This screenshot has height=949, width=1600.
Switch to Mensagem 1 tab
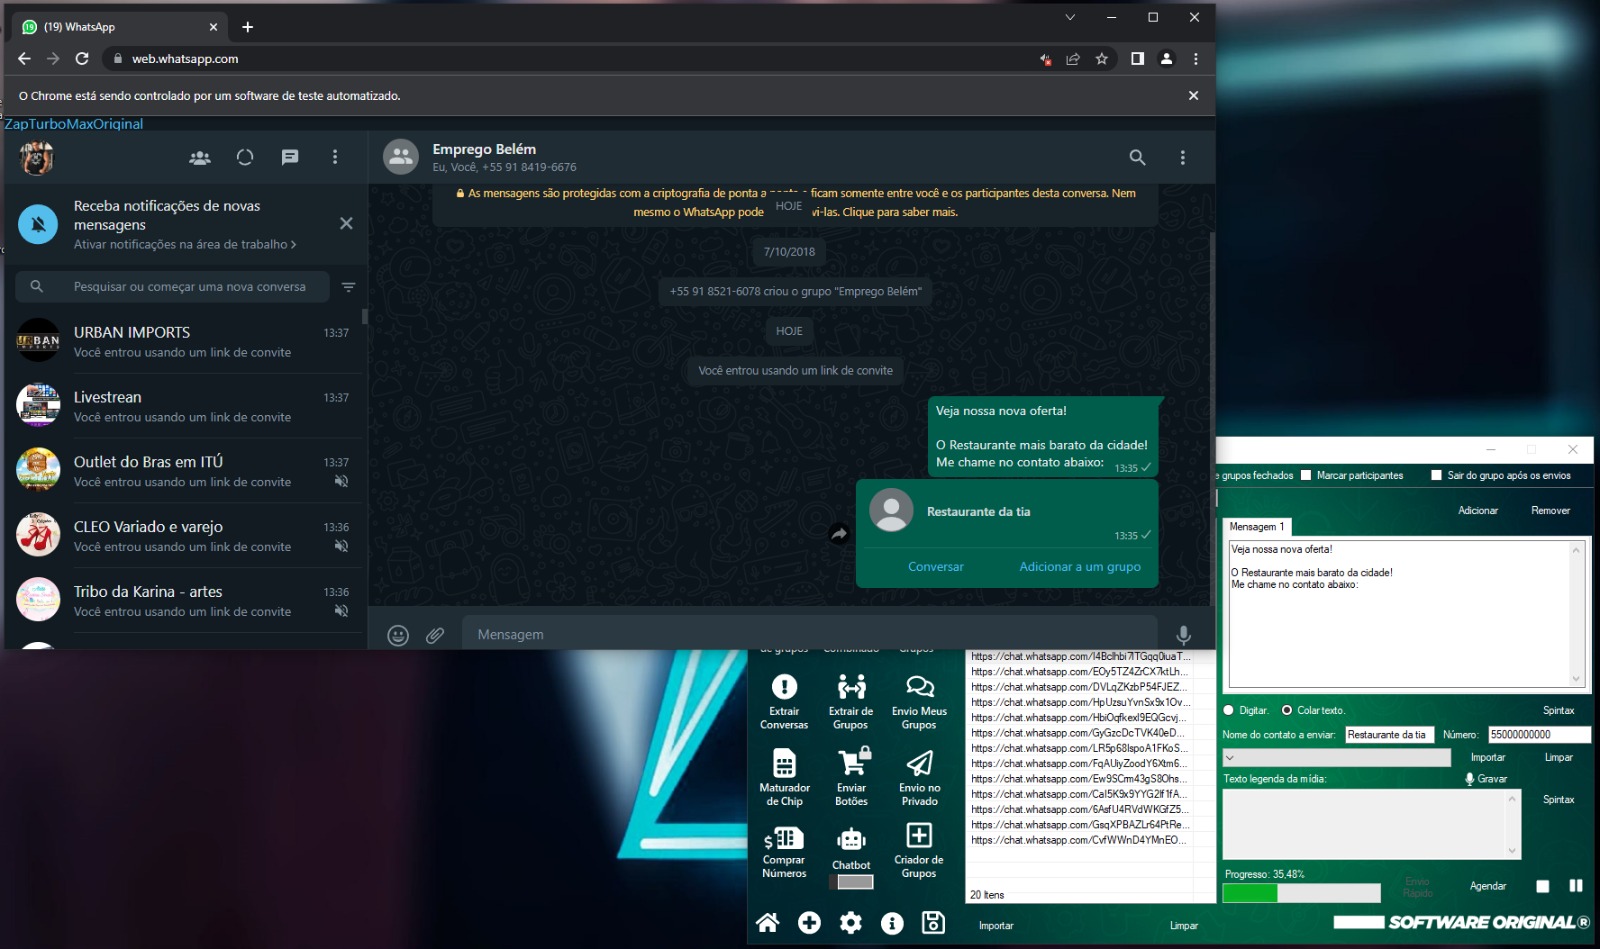1257,526
